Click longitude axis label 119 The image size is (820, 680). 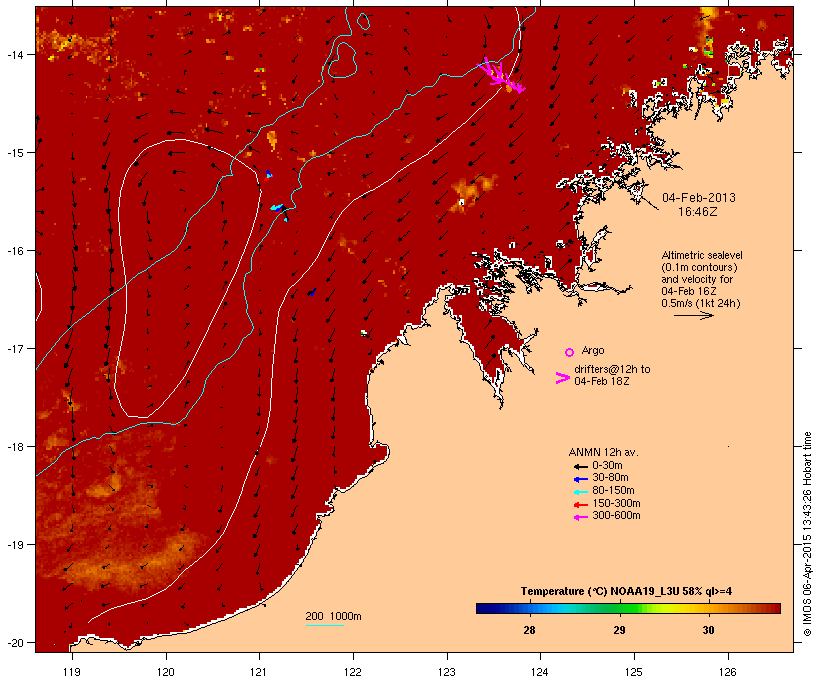point(72,672)
